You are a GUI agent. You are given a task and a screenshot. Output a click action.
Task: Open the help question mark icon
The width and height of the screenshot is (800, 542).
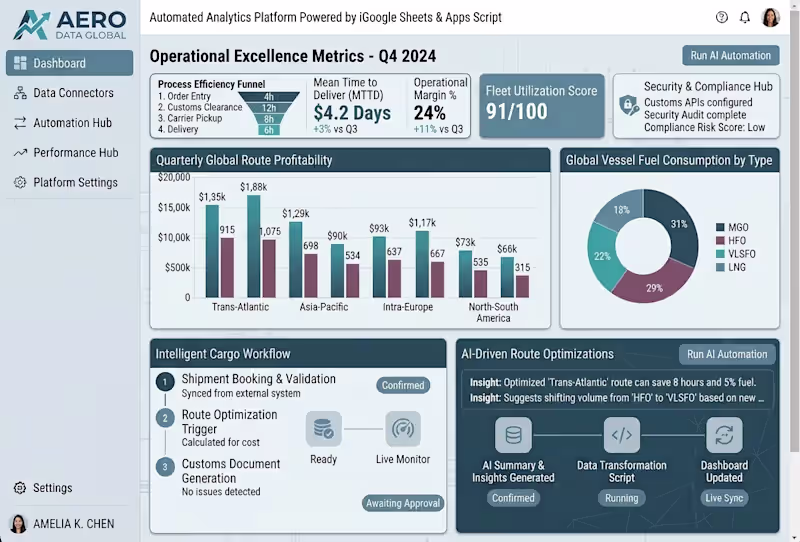pos(721,17)
